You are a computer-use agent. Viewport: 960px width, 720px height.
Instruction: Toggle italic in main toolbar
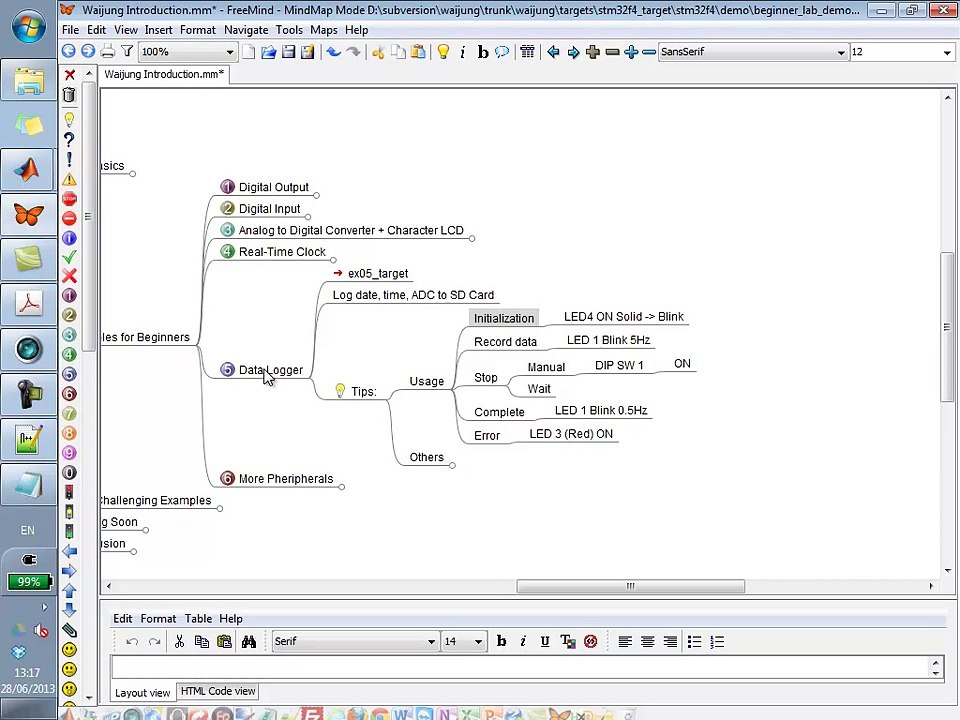463,51
